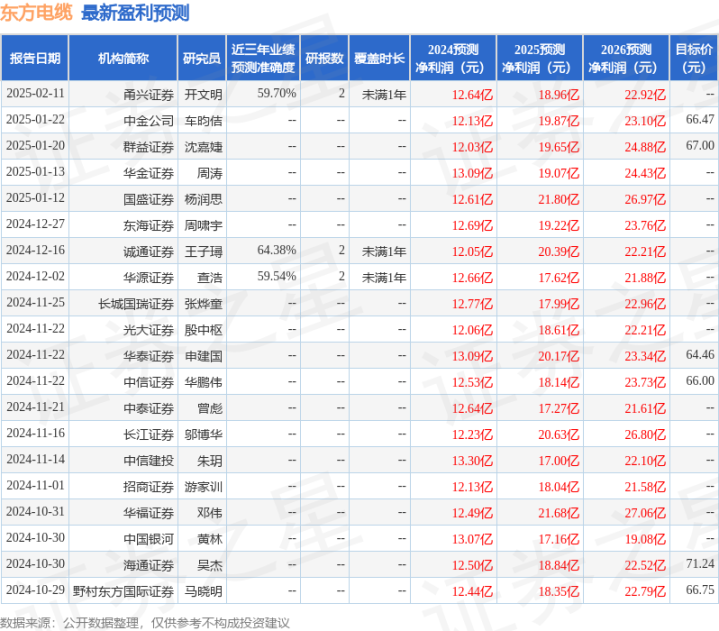This screenshot has width=719, height=631.
Task: Click the date cell 2025-02-11
Action: (x=35, y=94)
